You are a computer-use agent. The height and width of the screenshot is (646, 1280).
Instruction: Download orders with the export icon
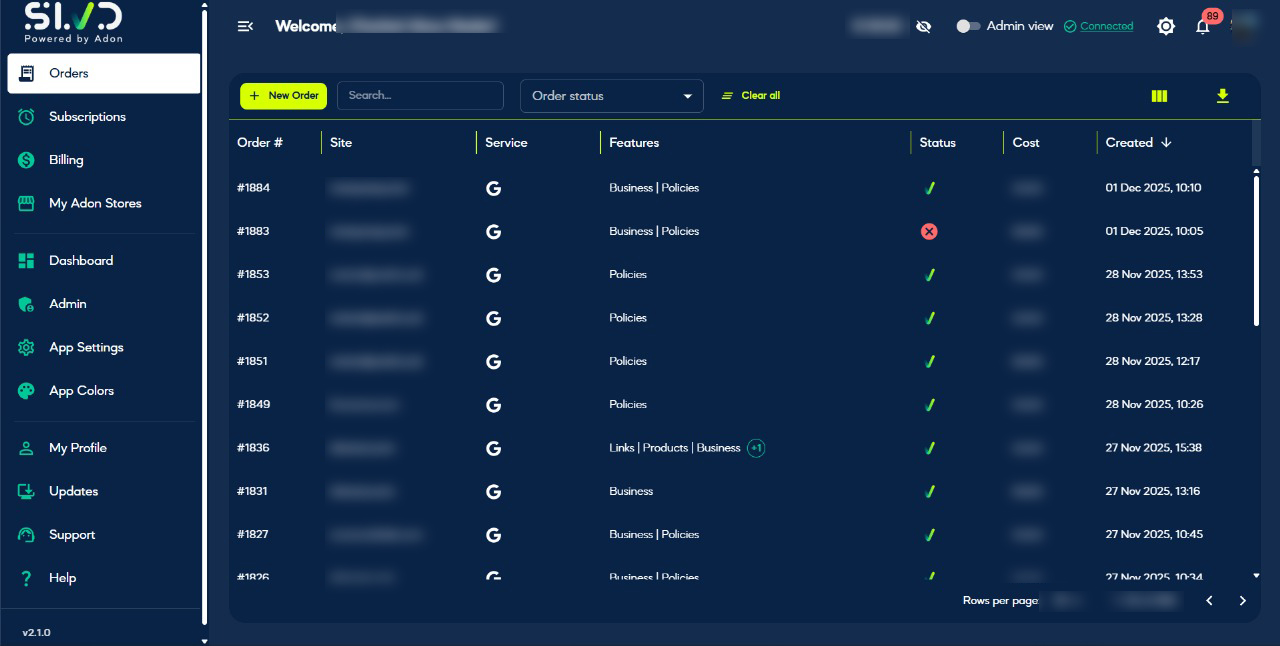click(1222, 96)
